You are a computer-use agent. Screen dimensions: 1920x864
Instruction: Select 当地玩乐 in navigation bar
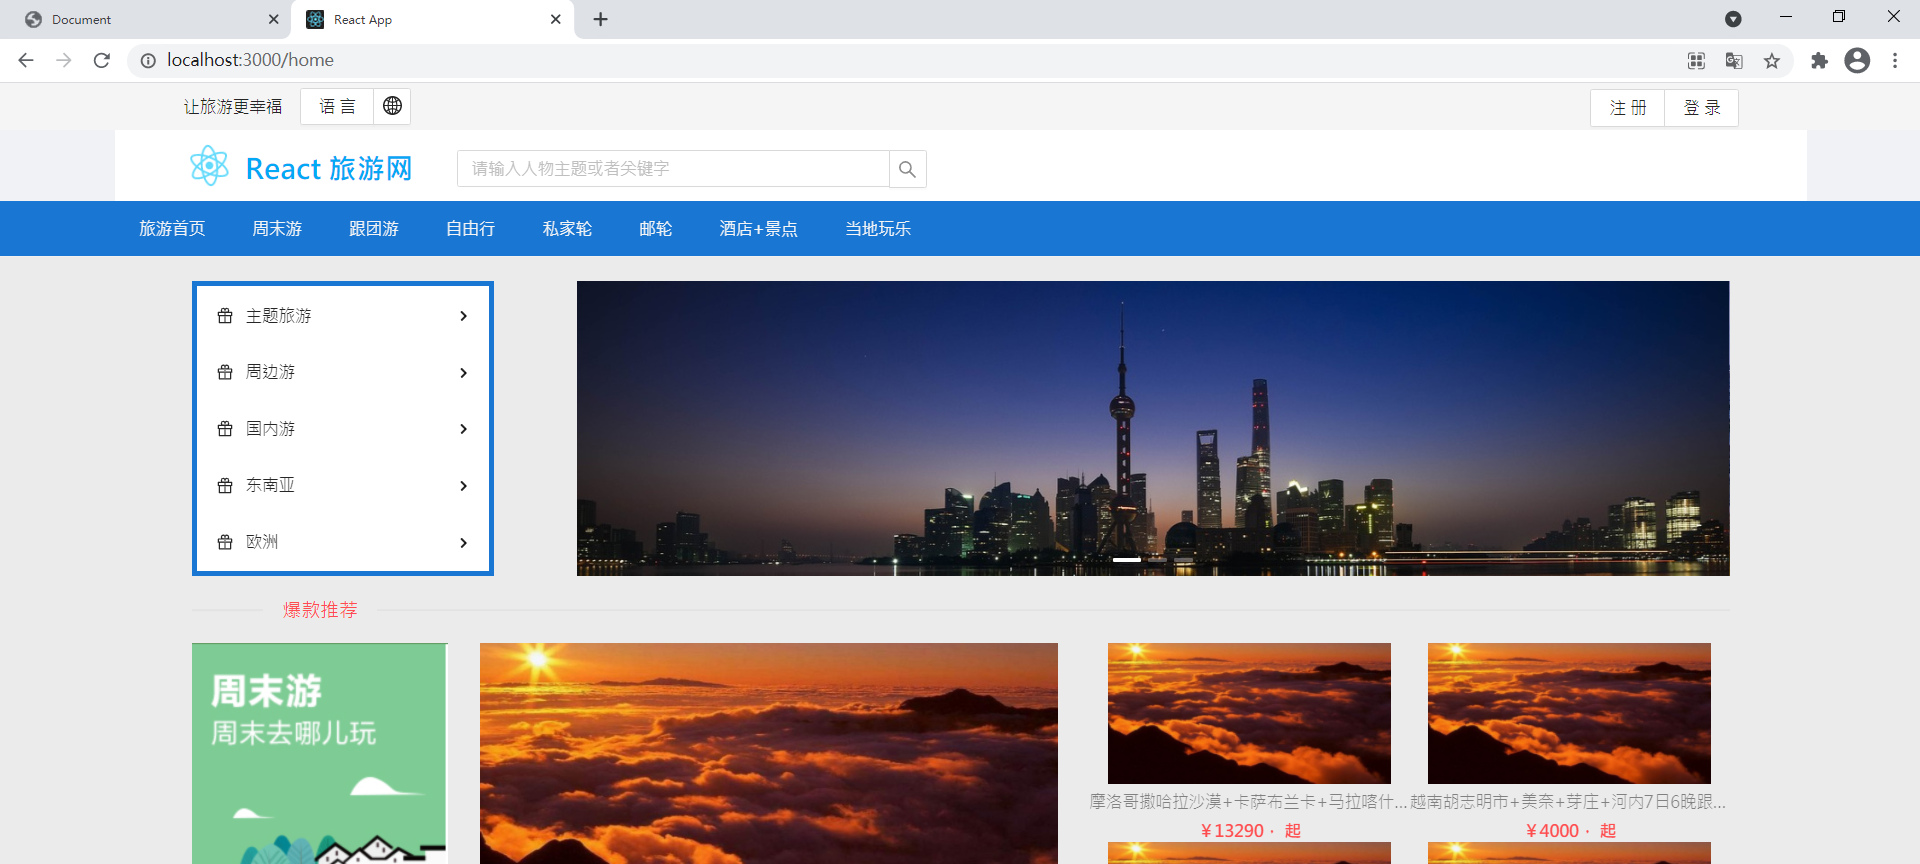(878, 228)
